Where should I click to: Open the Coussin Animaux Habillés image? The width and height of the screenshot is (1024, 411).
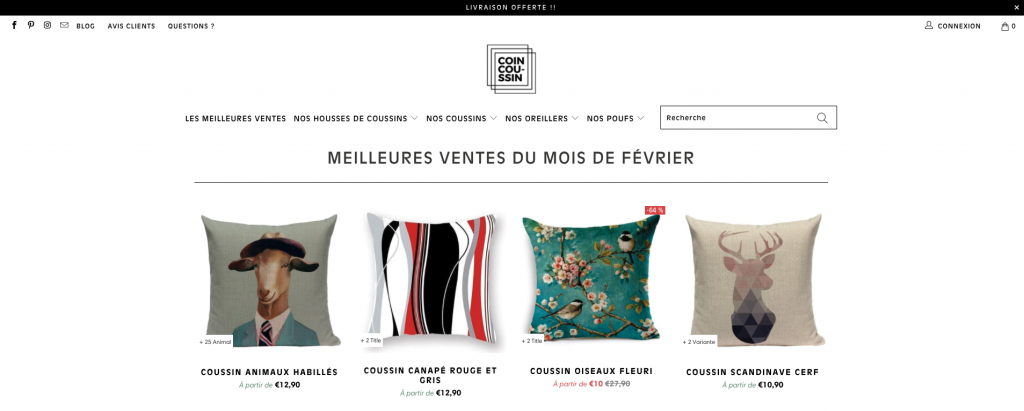(270, 280)
